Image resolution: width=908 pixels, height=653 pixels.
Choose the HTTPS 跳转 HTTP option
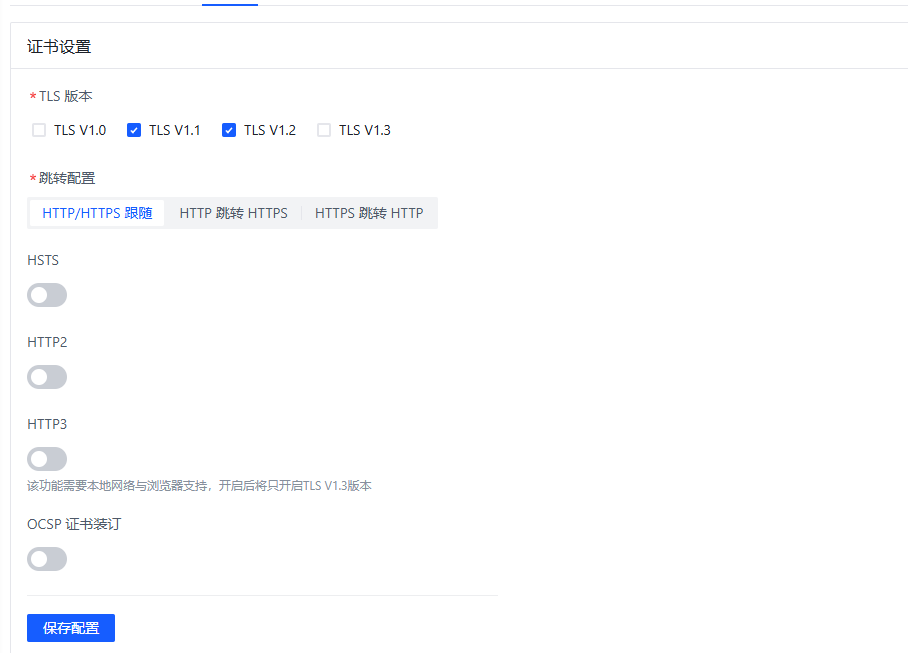tap(369, 213)
